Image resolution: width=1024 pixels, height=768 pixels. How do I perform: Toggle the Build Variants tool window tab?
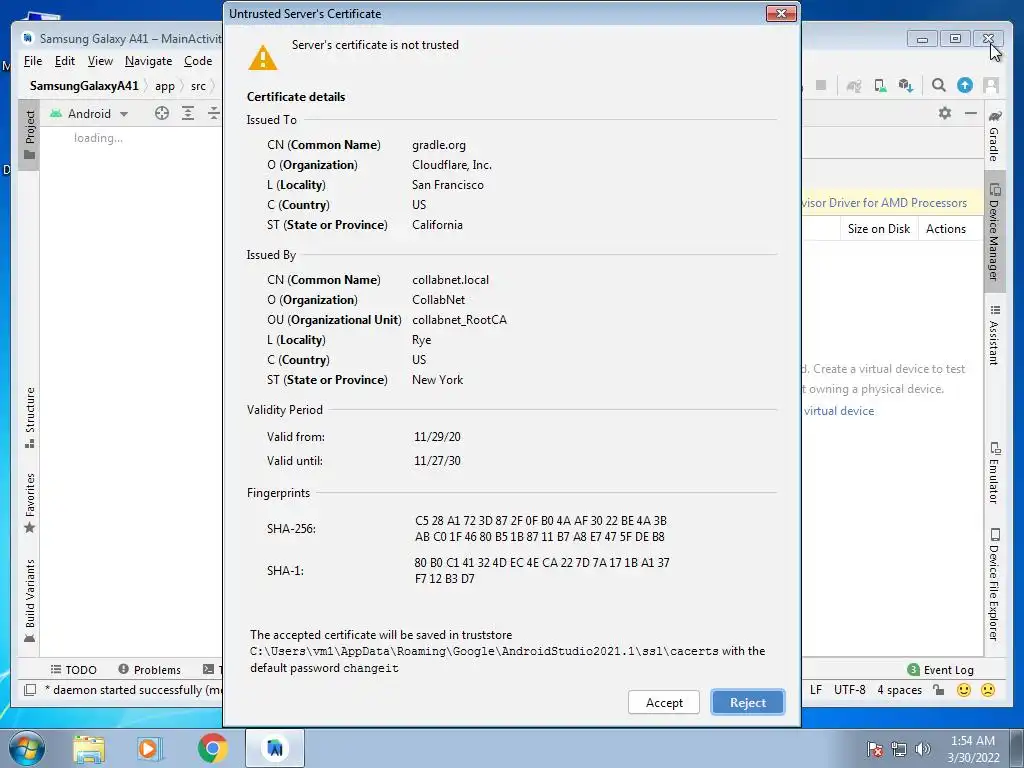pos(29,600)
